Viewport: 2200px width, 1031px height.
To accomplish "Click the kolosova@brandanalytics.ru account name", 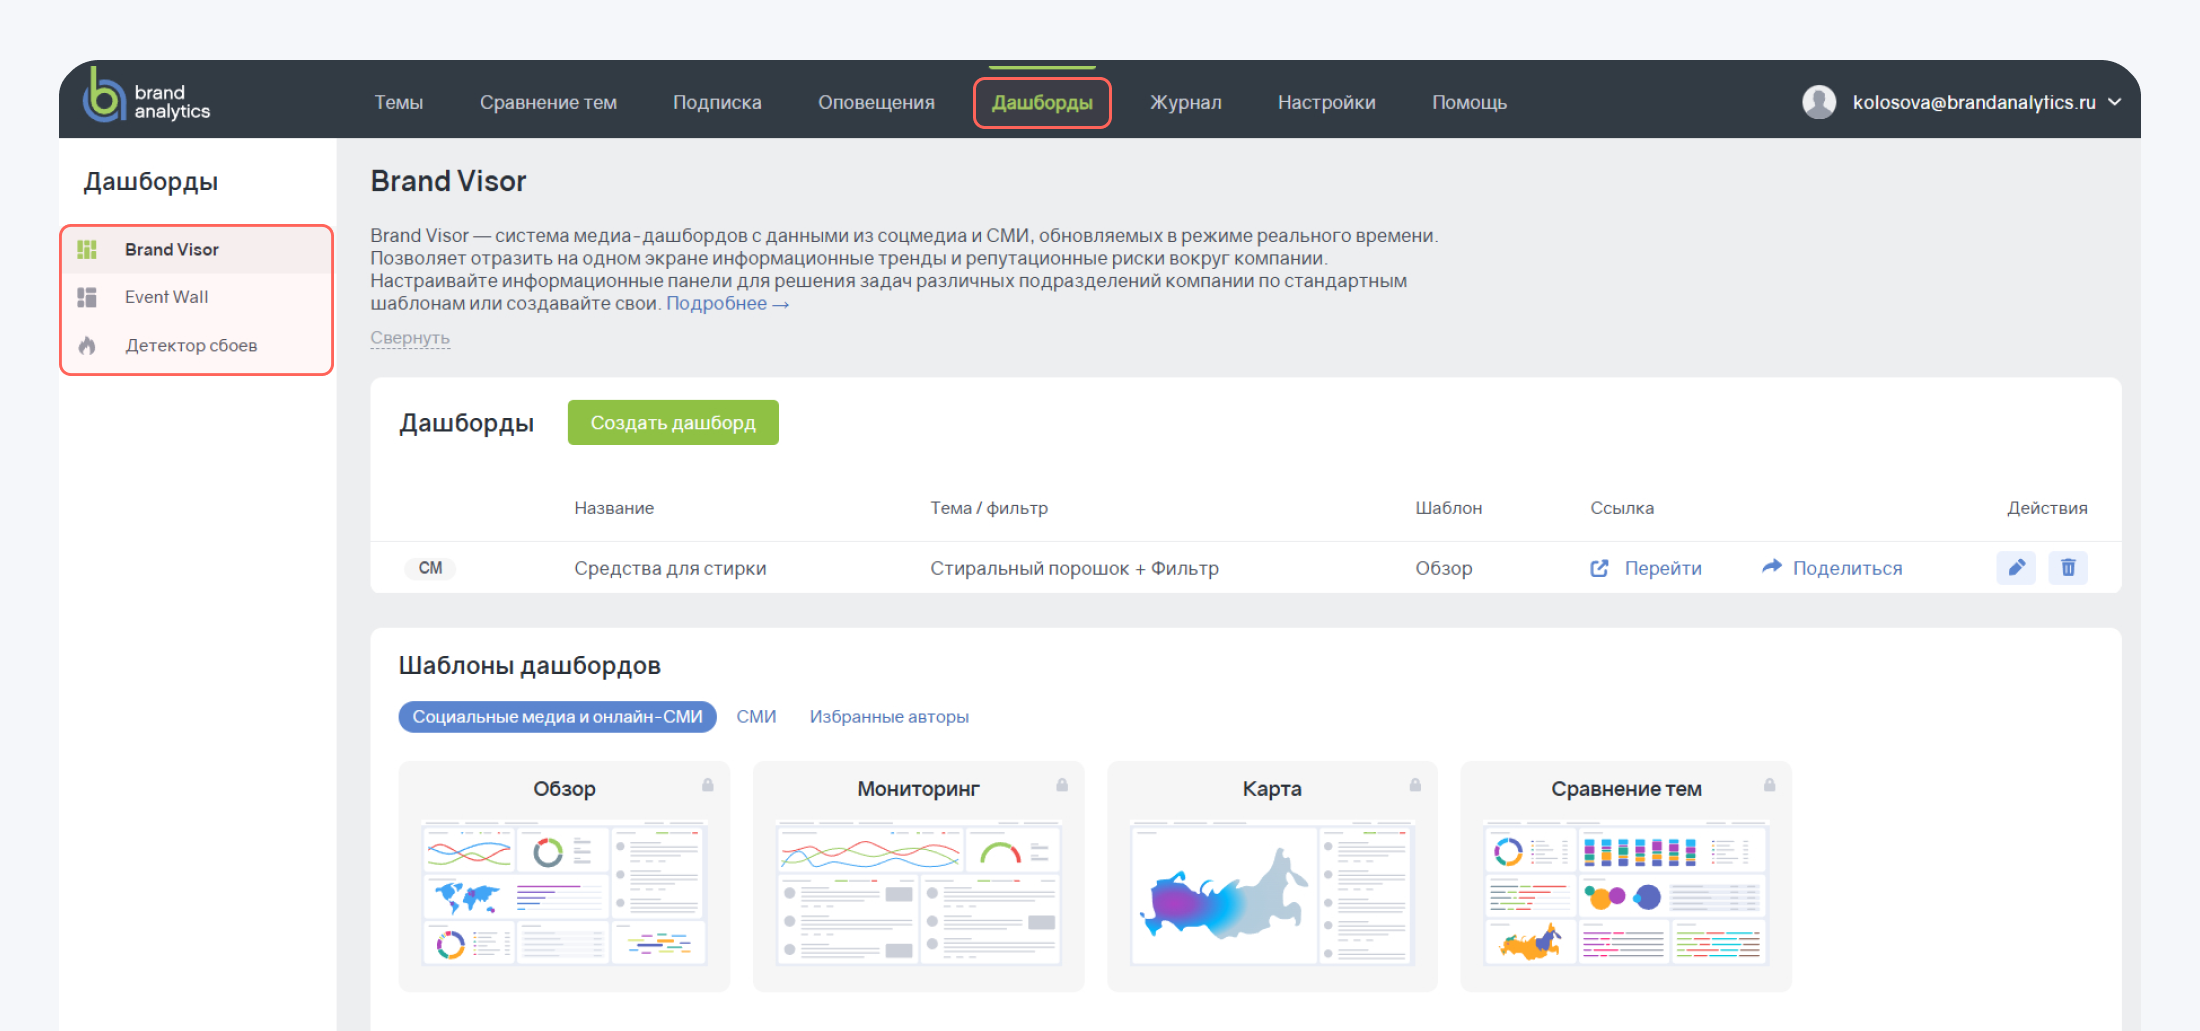I will pos(1974,102).
